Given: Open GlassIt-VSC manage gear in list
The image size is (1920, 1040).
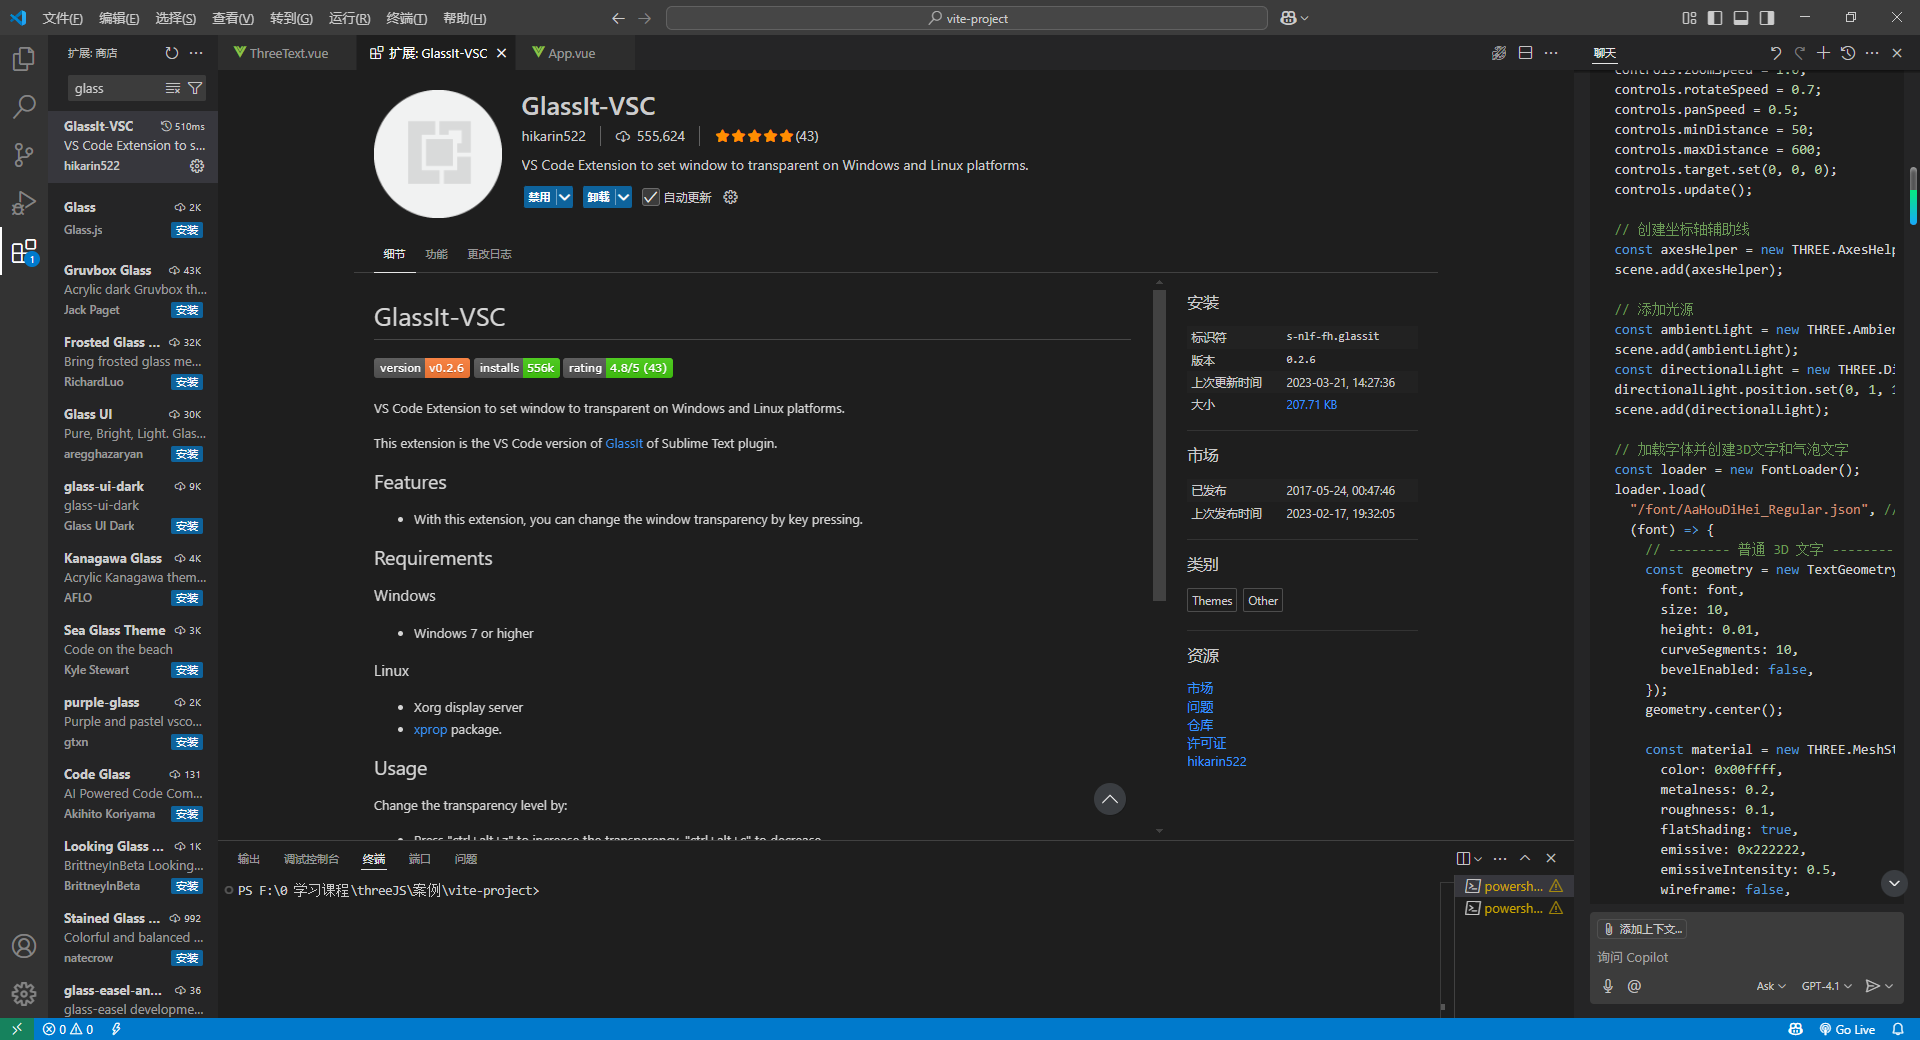Looking at the screenshot, I should pos(197,166).
